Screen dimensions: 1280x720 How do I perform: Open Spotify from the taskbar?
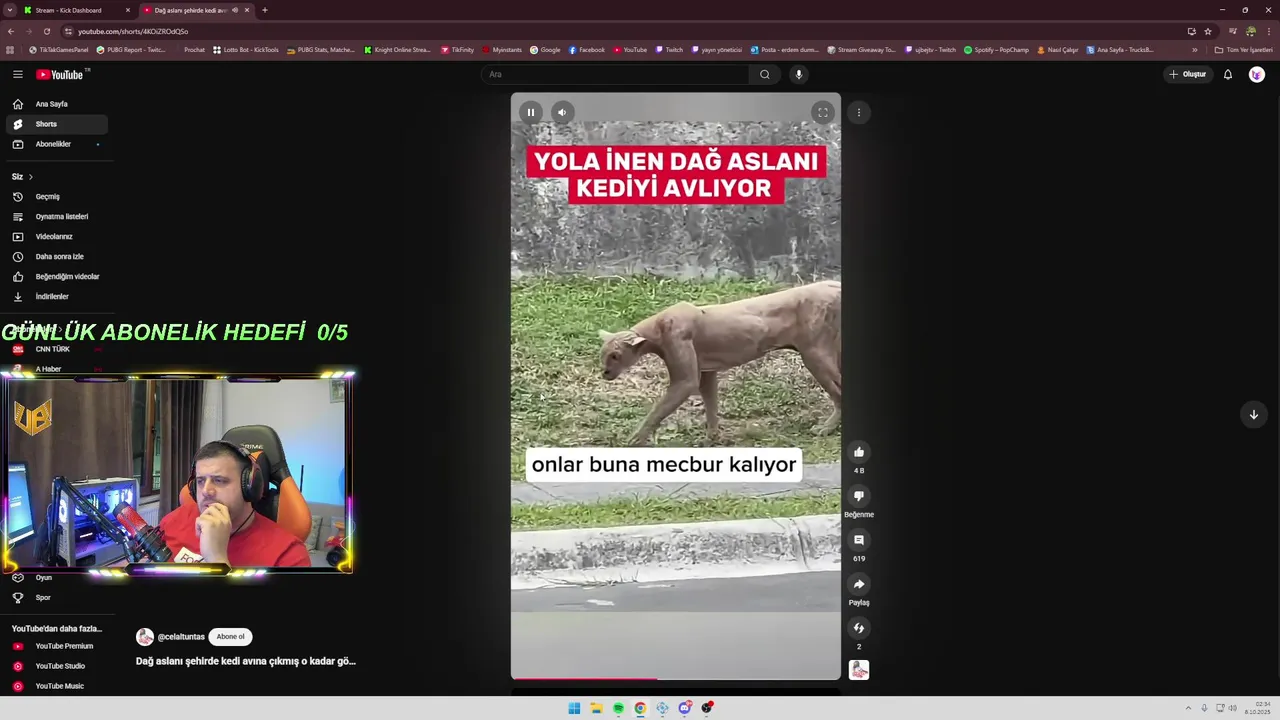point(618,708)
